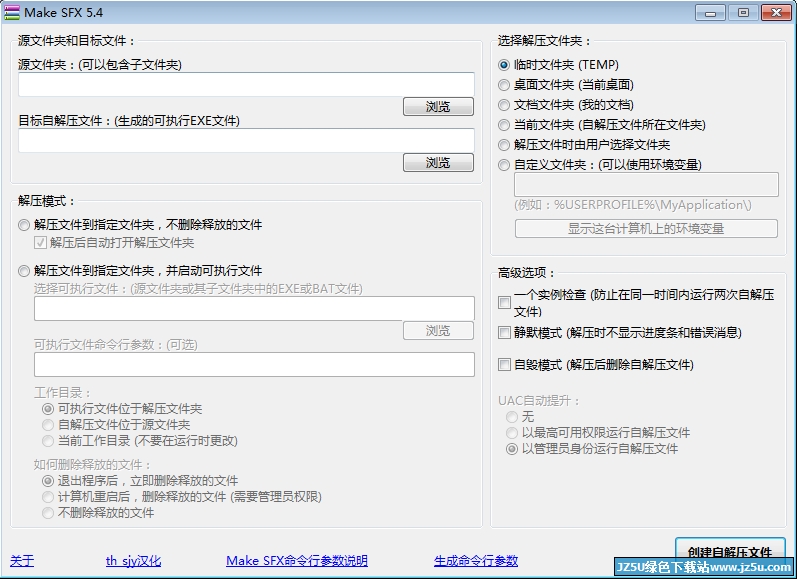
Task: Select 计算机重启后，删除释放的文件 option
Action: coord(48,497)
